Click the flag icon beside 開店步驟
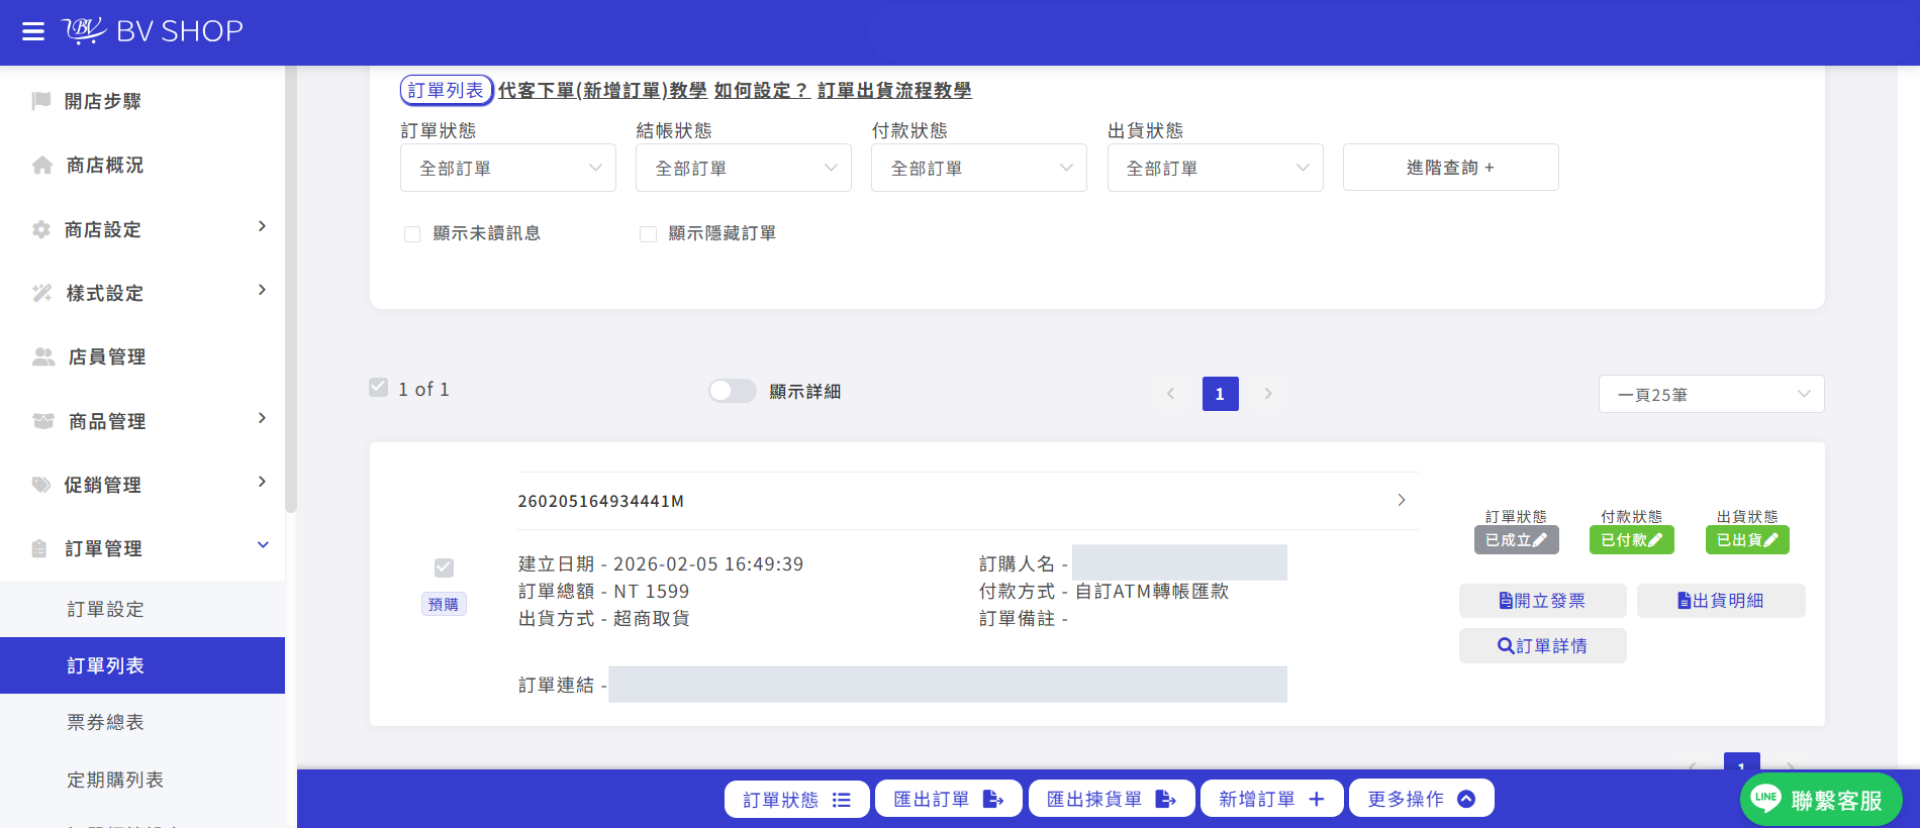 tap(41, 101)
